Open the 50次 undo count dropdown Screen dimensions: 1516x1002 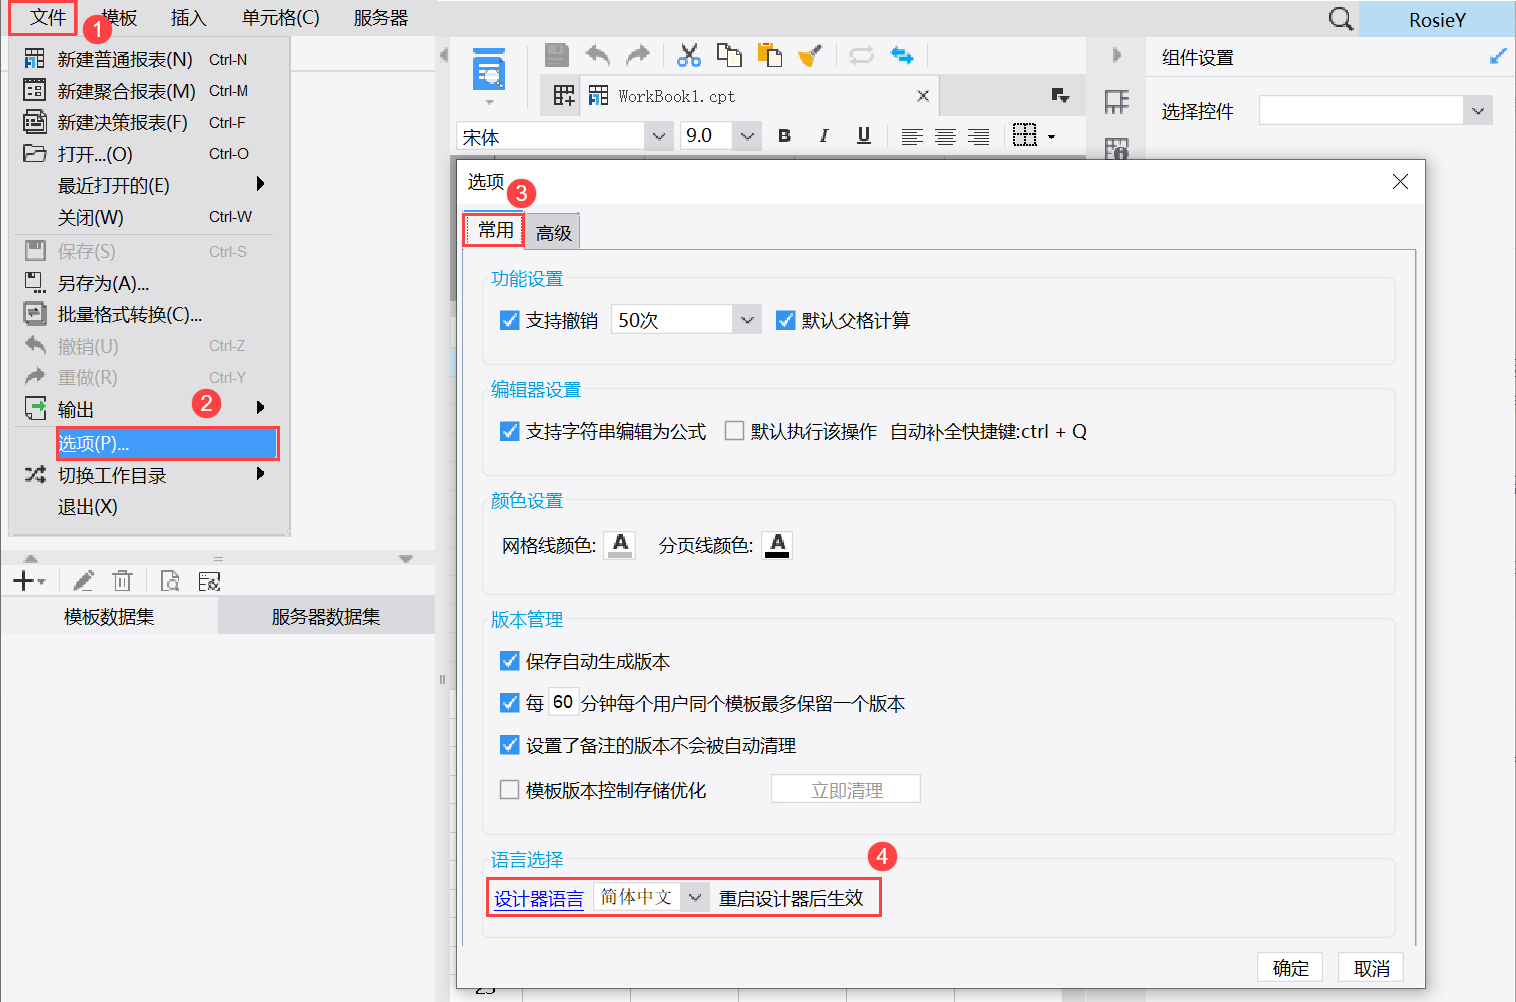coord(747,320)
